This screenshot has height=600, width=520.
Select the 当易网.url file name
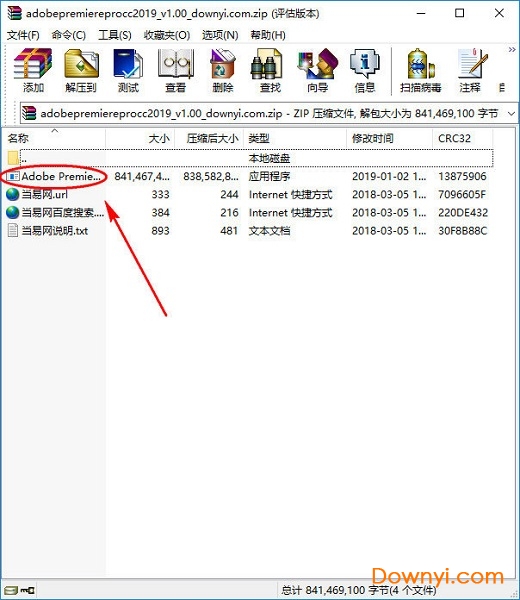44,194
